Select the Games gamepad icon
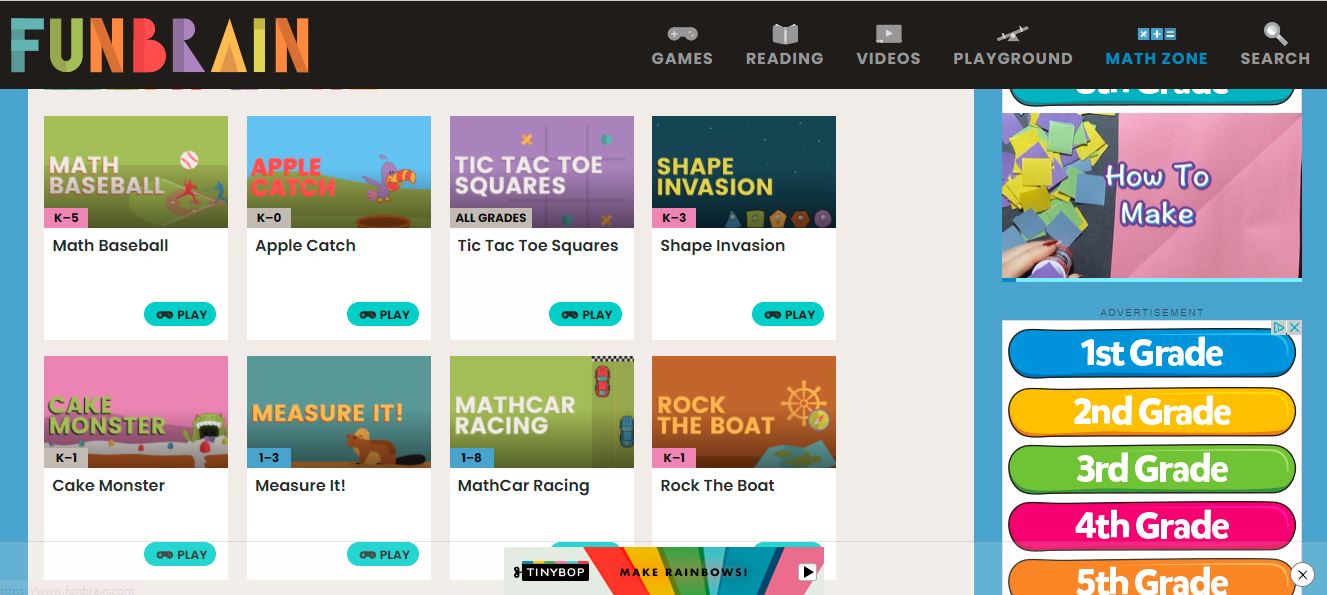The height and width of the screenshot is (595, 1327). click(681, 32)
